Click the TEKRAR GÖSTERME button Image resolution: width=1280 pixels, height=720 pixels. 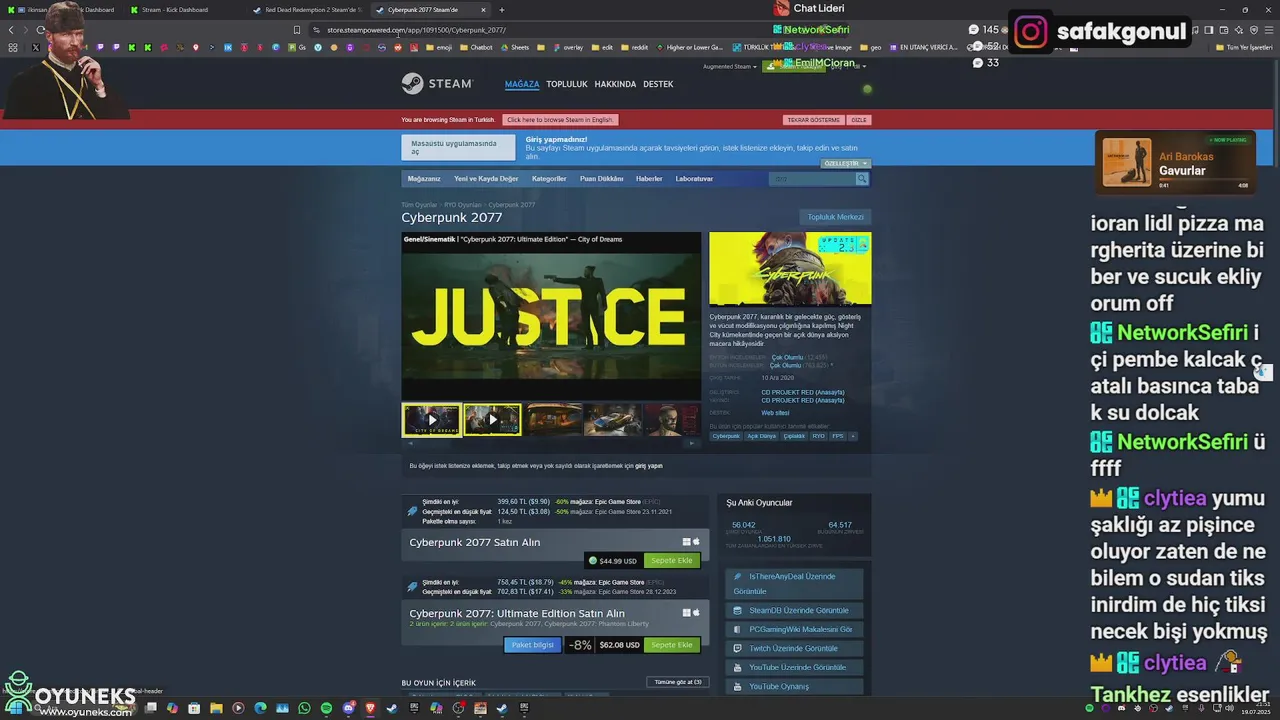[813, 120]
